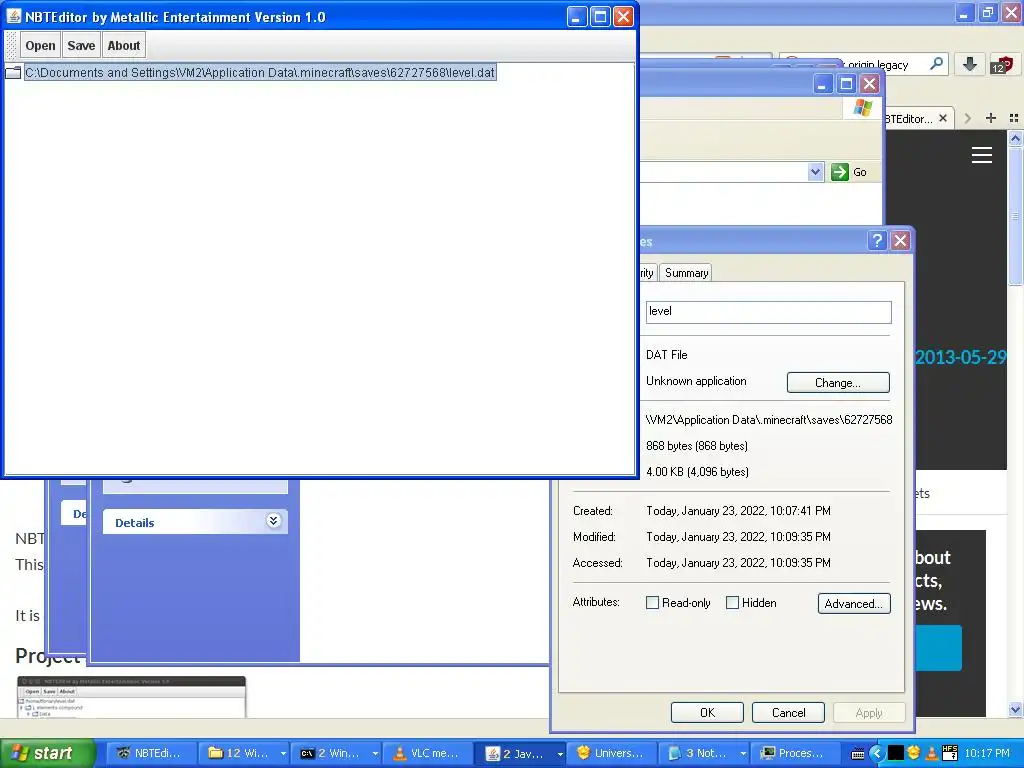Screen dimensions: 1024x768
Task: Click Change... to pick opening application
Action: tap(838, 383)
